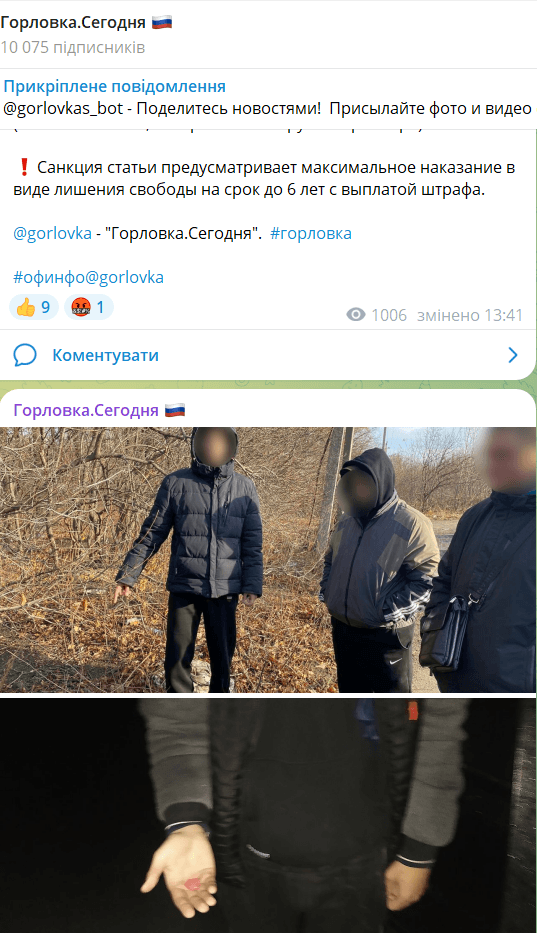
Task: Click the views eye icon showing 1006
Action: pos(356,315)
